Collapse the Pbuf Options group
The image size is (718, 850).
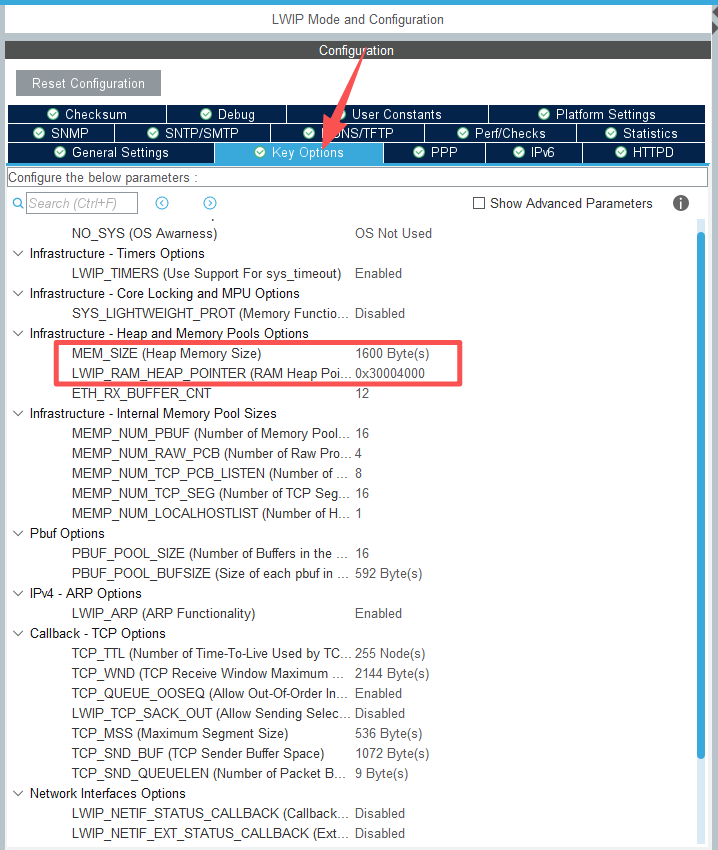click(x=18, y=533)
